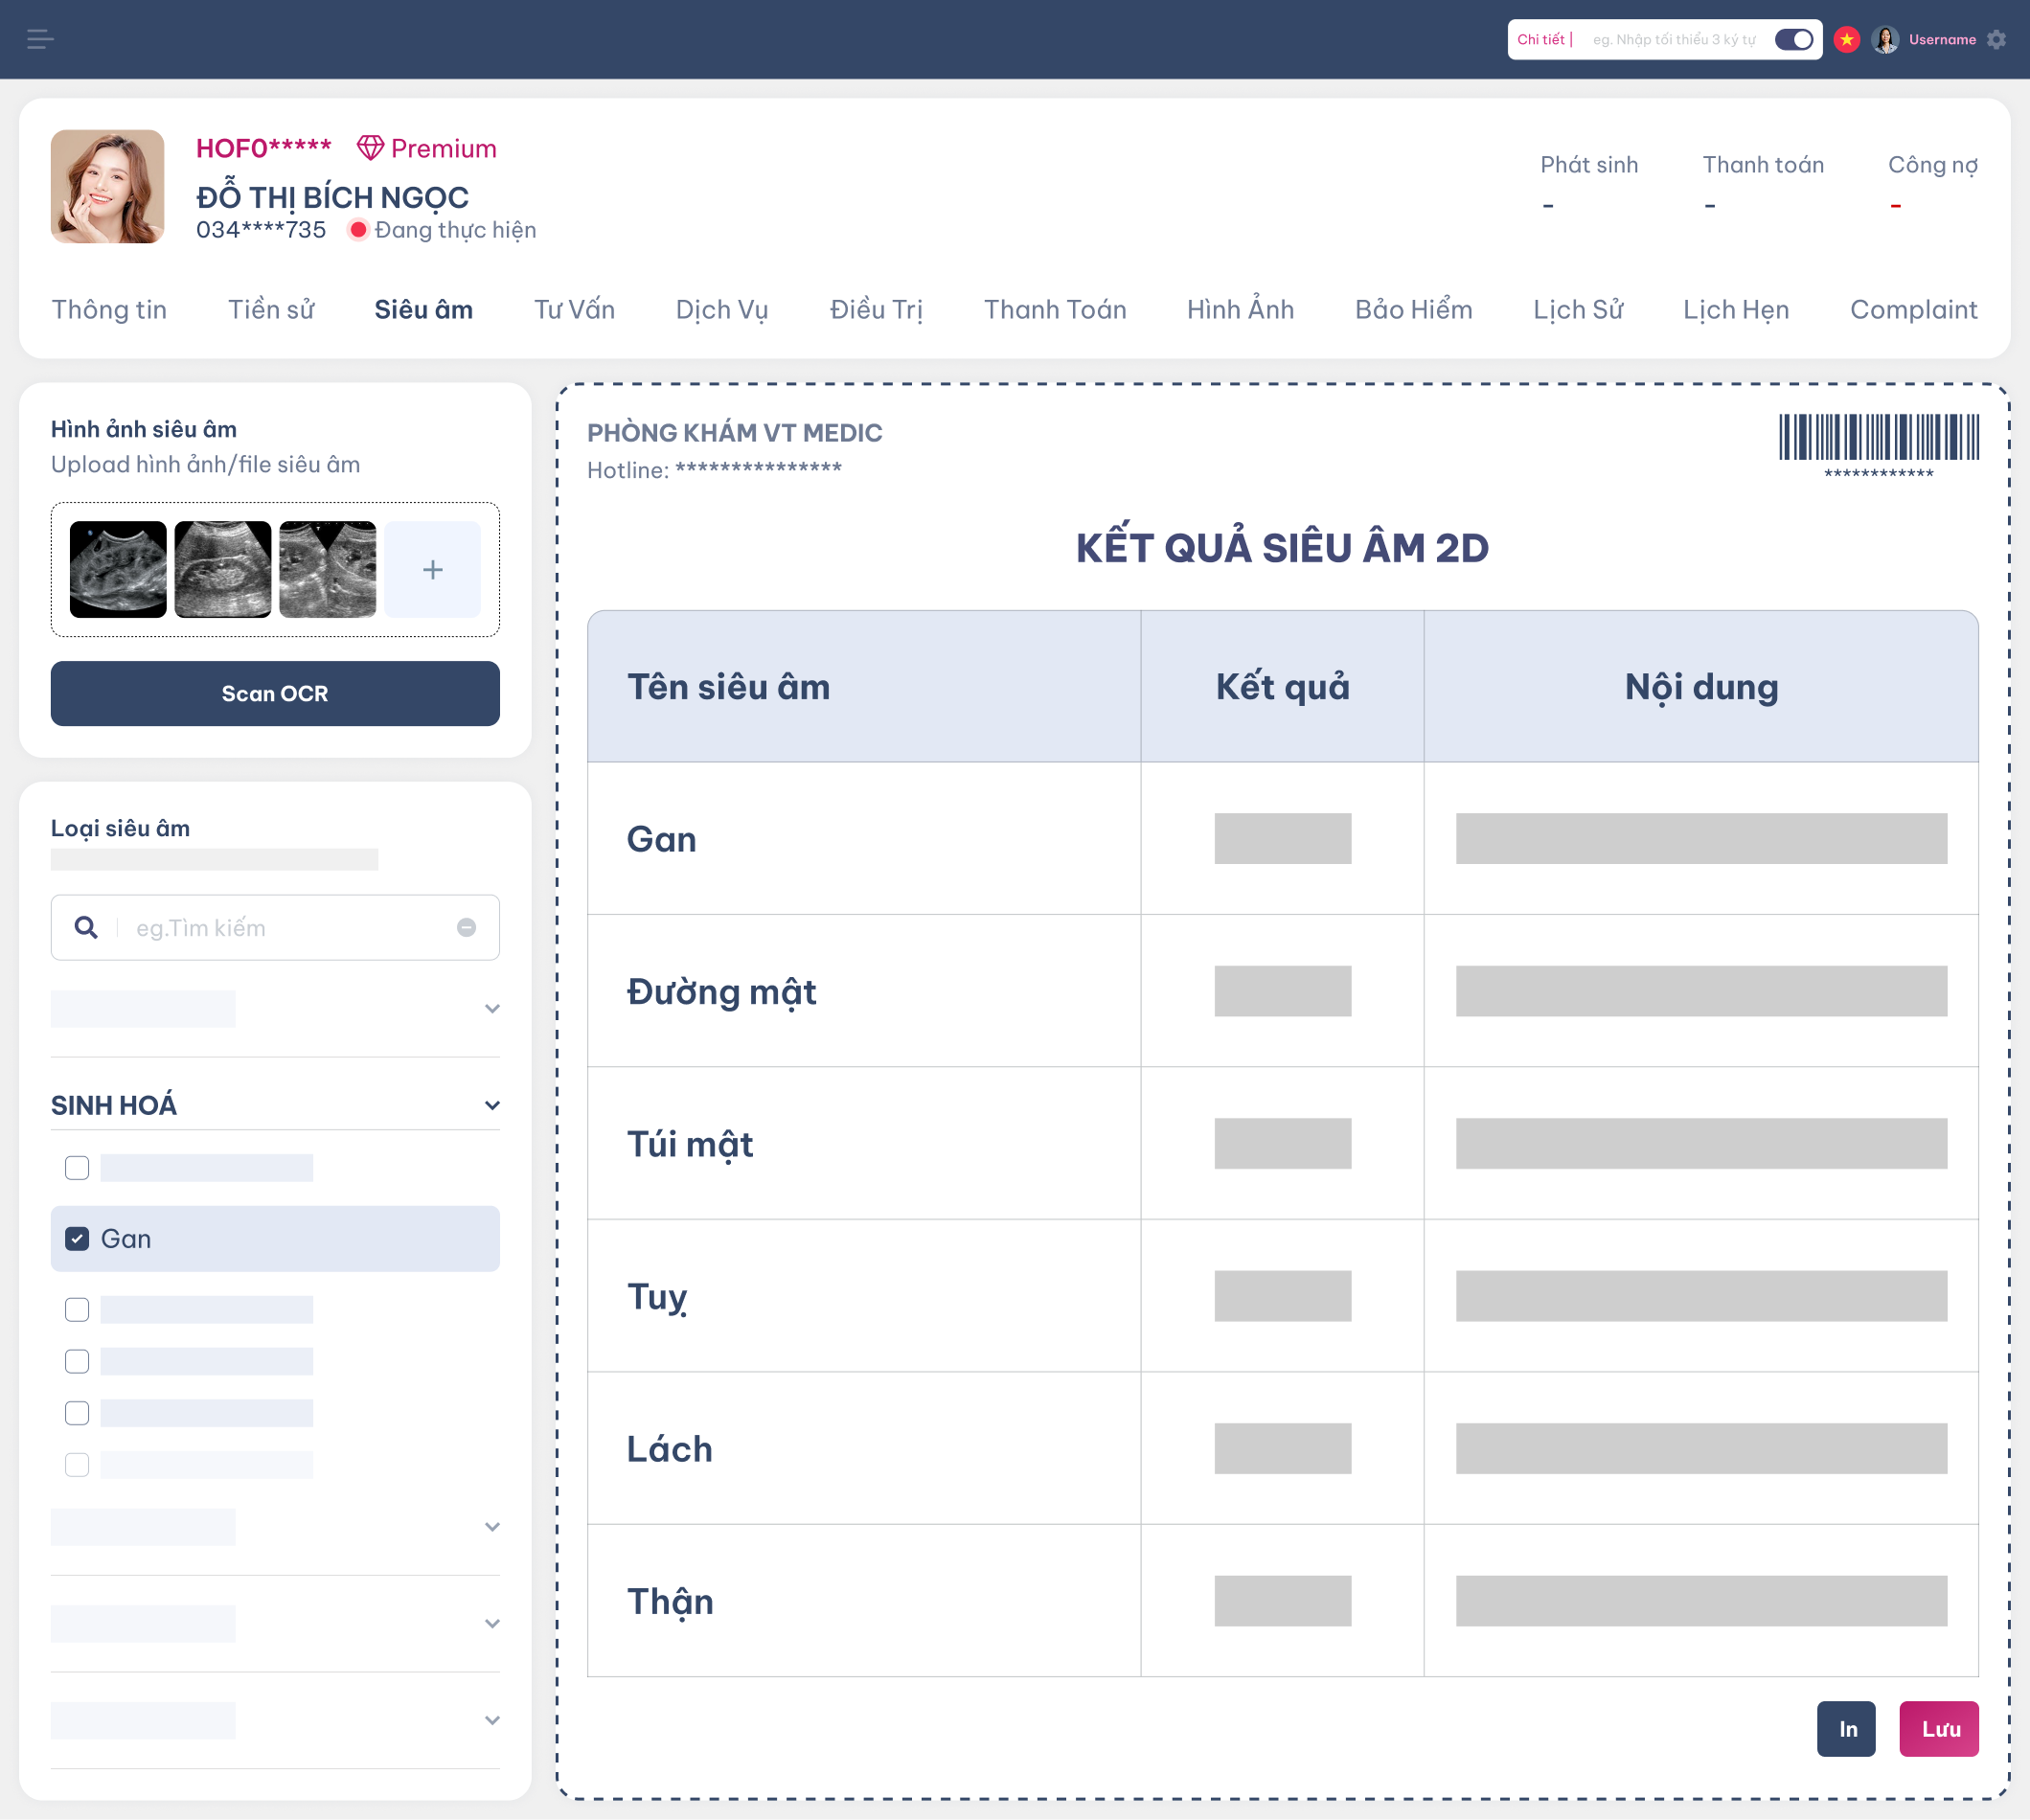Collapse the SINH HOÁ section
This screenshot has height=1820, width=2030.
tap(492, 1105)
